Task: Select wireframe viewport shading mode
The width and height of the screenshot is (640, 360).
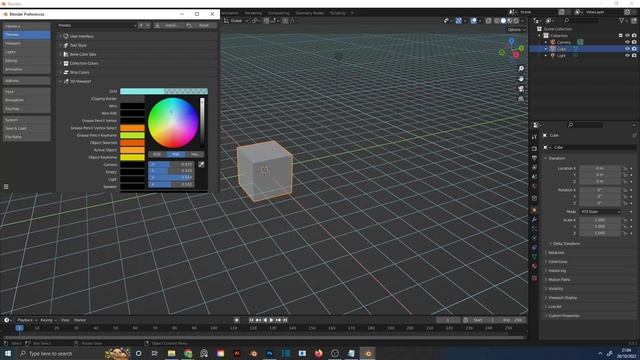Action: point(497,20)
